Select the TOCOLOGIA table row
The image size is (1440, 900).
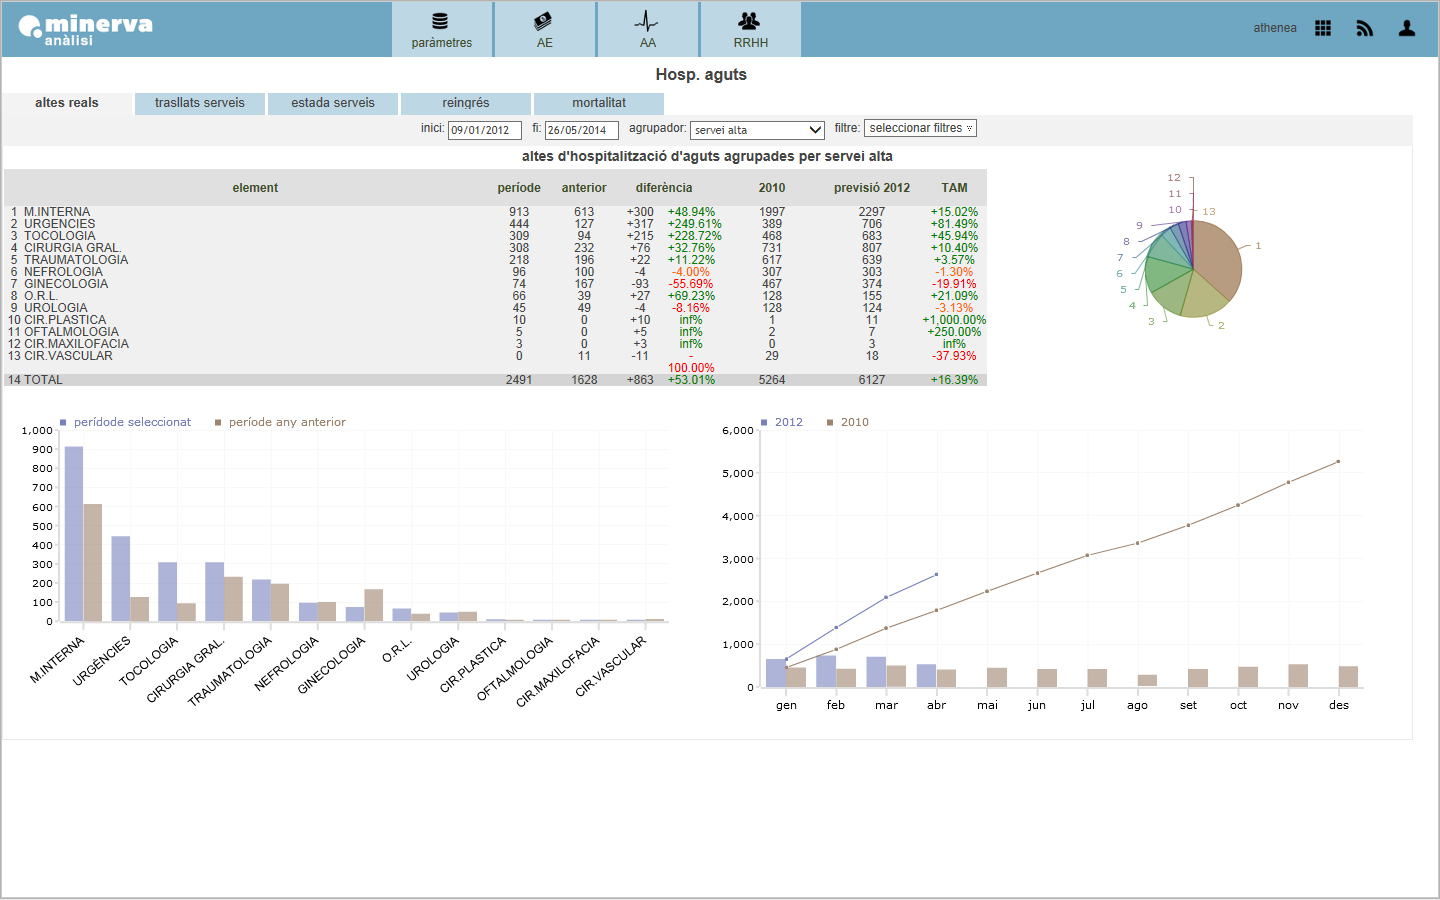pyautogui.click(x=495, y=236)
